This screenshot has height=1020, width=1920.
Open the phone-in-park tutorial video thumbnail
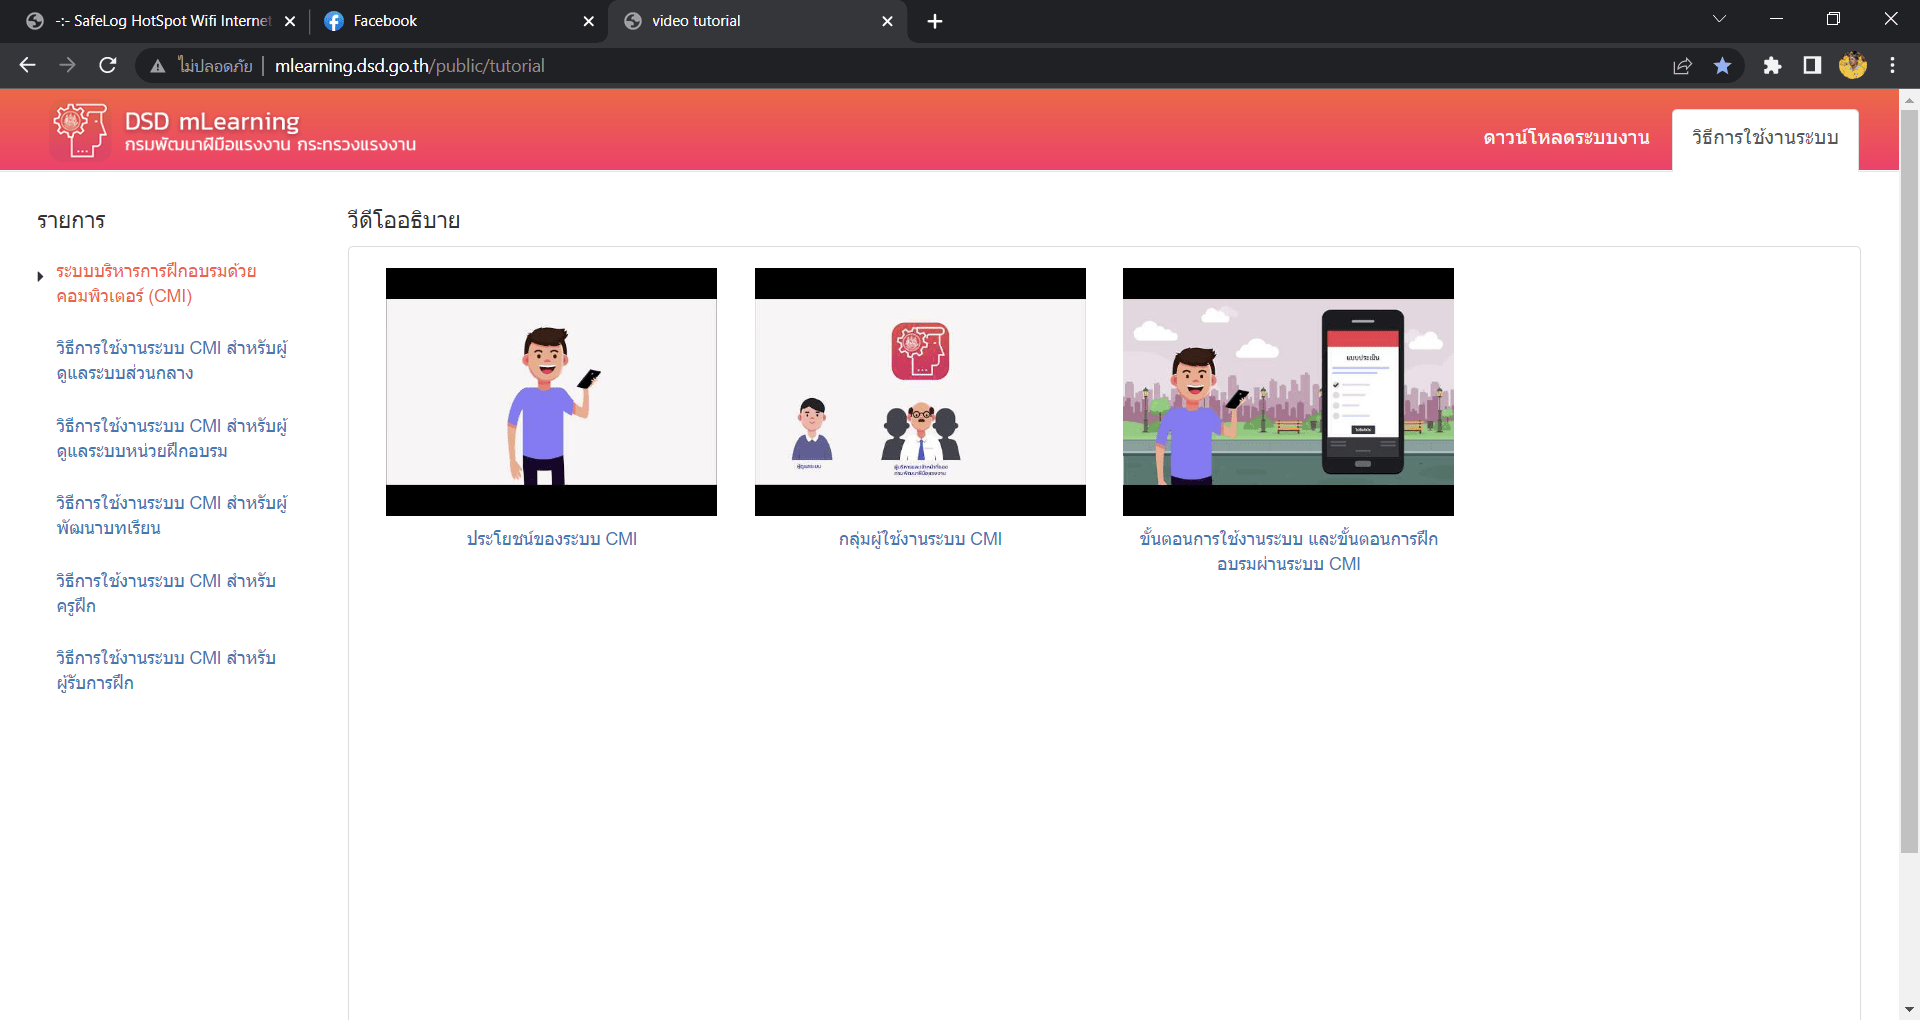tap(1288, 392)
